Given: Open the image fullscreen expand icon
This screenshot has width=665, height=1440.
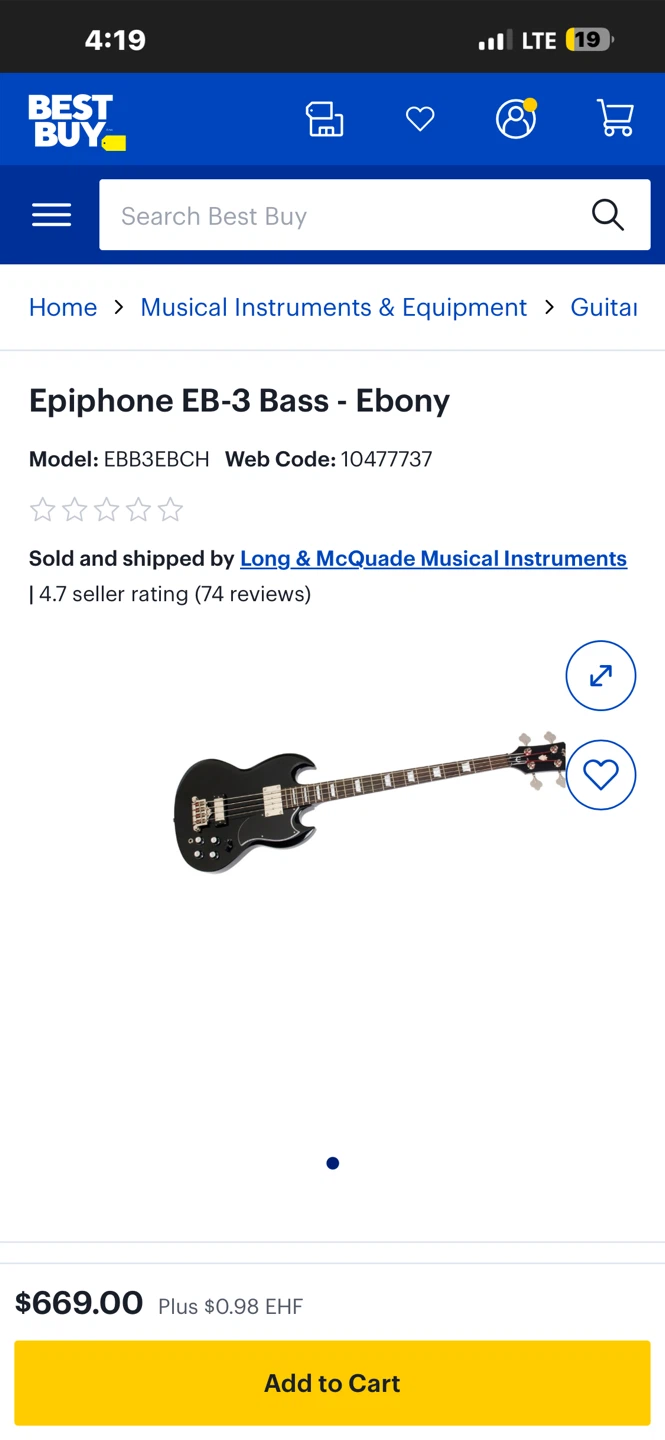Looking at the screenshot, I should [x=600, y=675].
